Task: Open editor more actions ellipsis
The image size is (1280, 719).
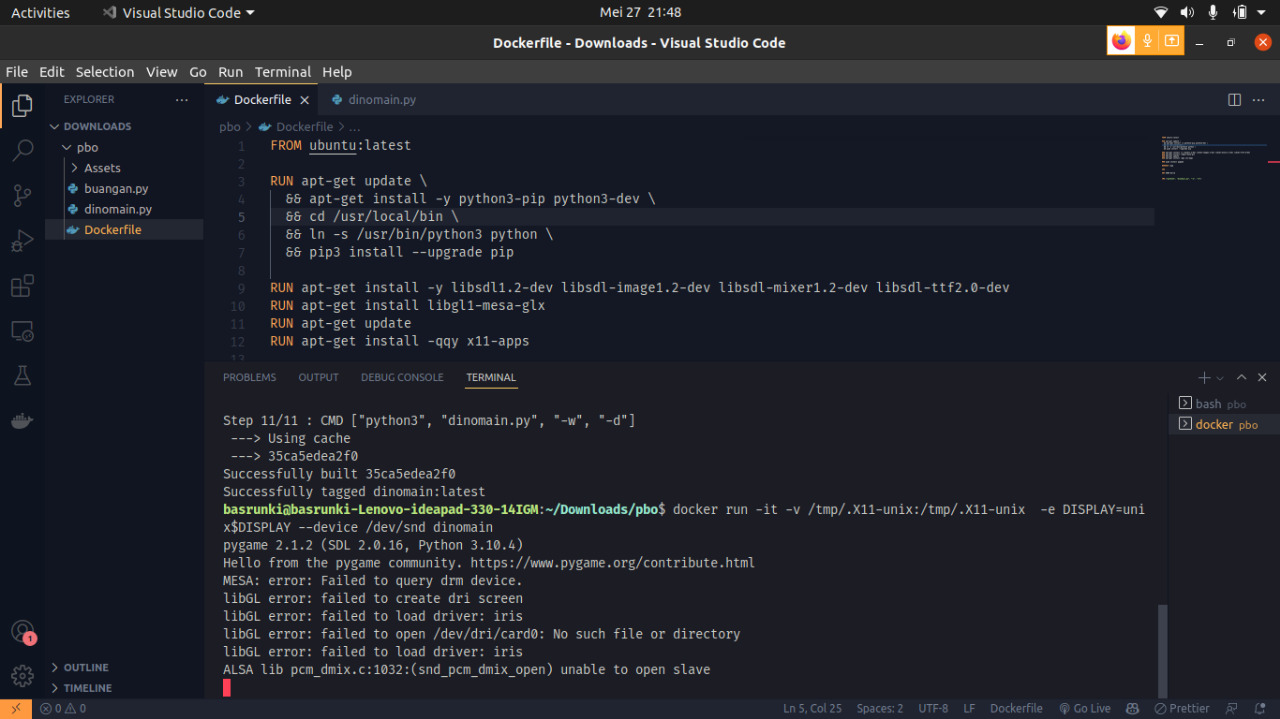Action: coord(1259,100)
